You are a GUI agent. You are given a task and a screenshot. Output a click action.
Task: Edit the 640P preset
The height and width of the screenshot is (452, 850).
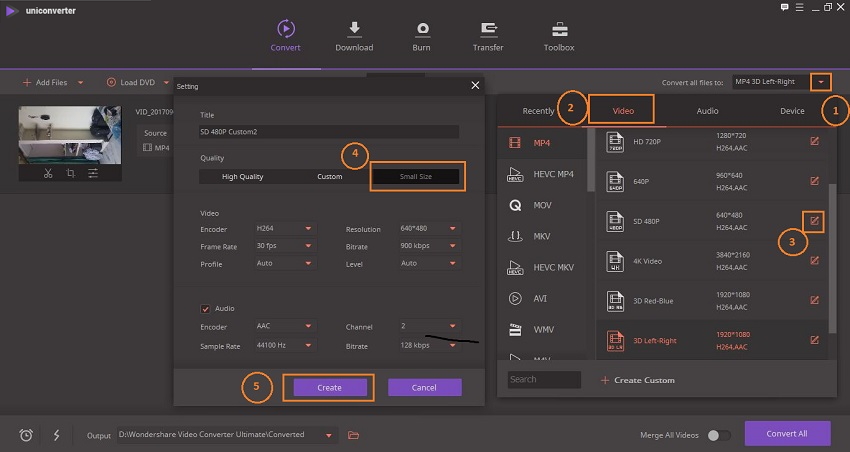click(x=814, y=181)
